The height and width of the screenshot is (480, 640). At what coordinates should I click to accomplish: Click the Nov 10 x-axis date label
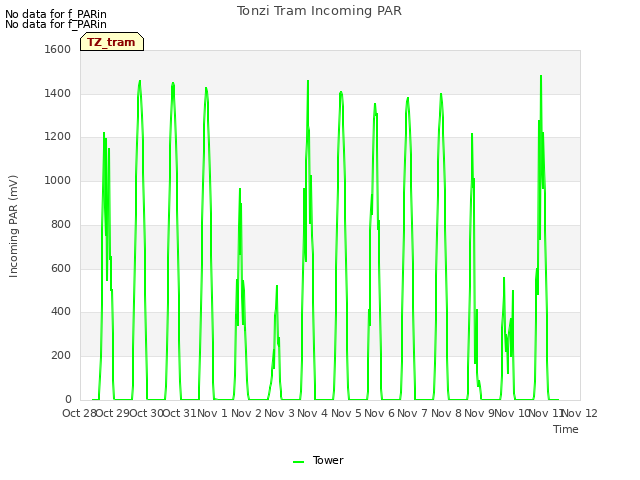(512, 413)
